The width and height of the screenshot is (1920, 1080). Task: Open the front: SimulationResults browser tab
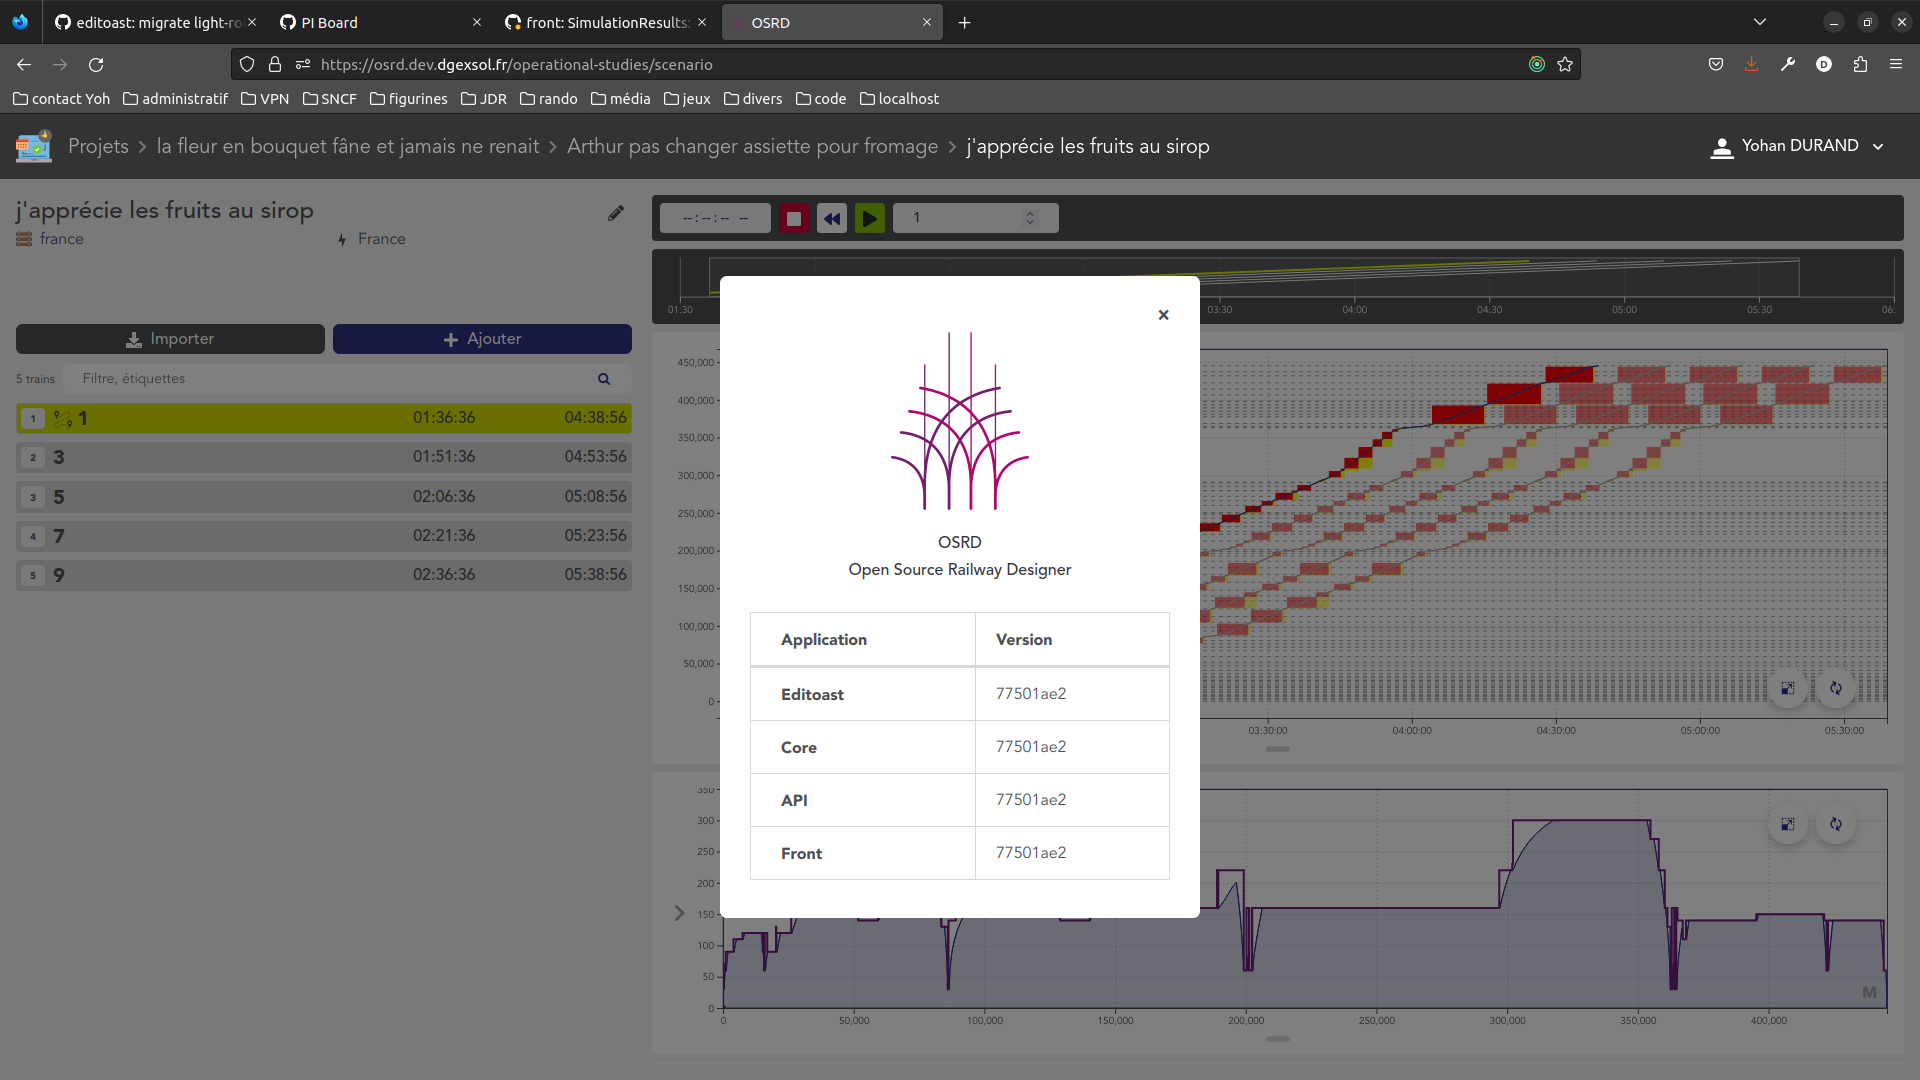(x=605, y=22)
